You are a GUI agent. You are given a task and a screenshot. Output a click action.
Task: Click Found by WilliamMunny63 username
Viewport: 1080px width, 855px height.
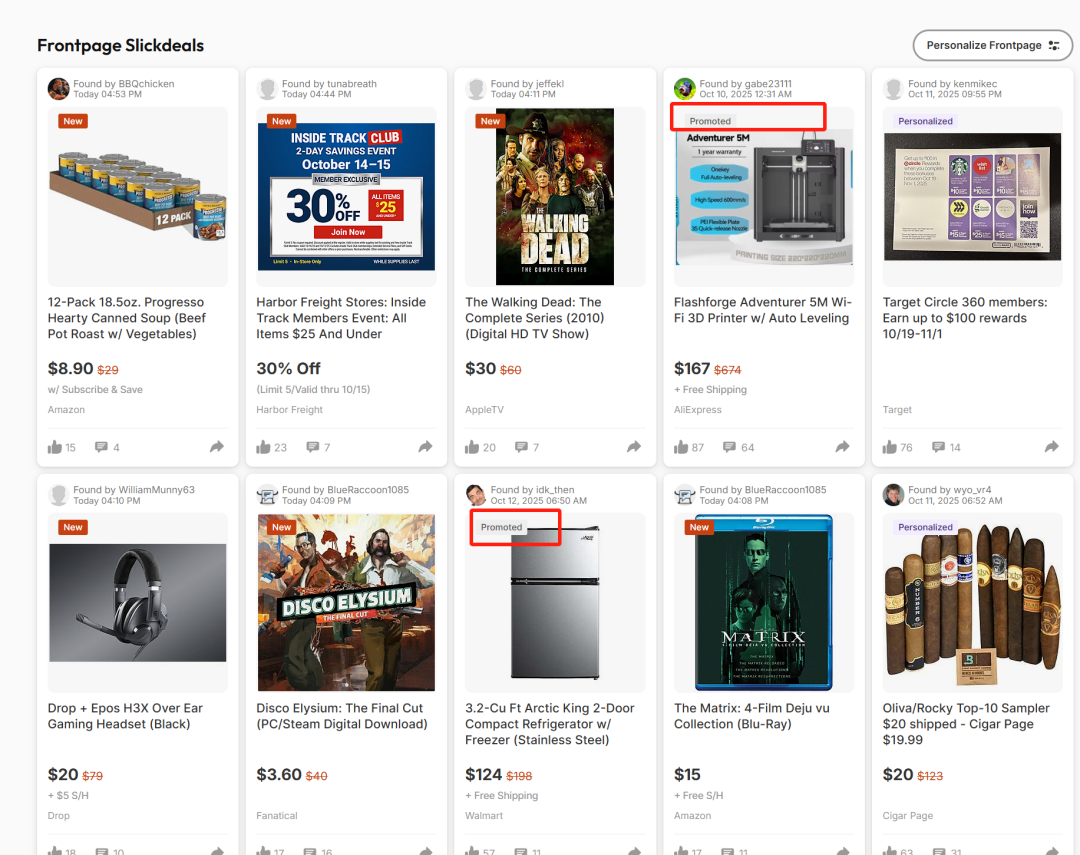coord(134,489)
